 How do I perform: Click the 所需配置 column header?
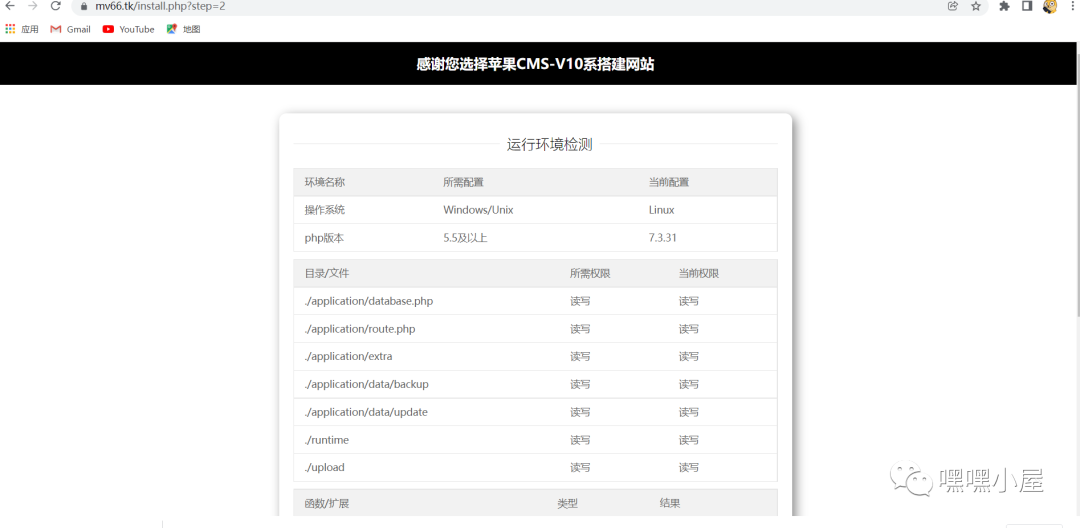[x=464, y=182]
